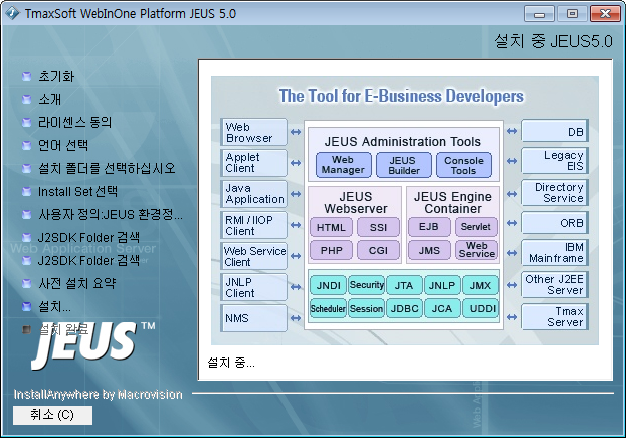Screen dimensions: 626x438
Task: Click the bullet icon beside 라이센스 동의
Action: coord(26,122)
